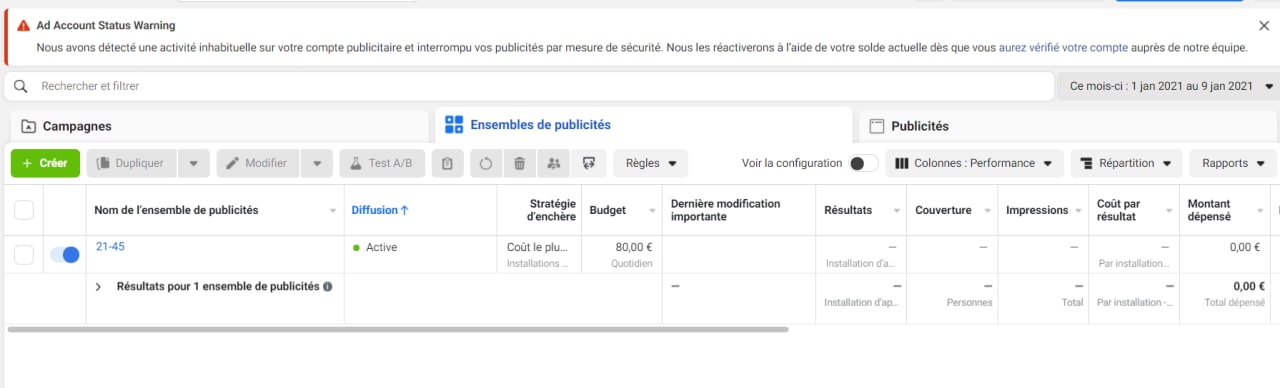The image size is (1280, 388).
Task: Toggle Voir la configuration switch
Action: (863, 163)
